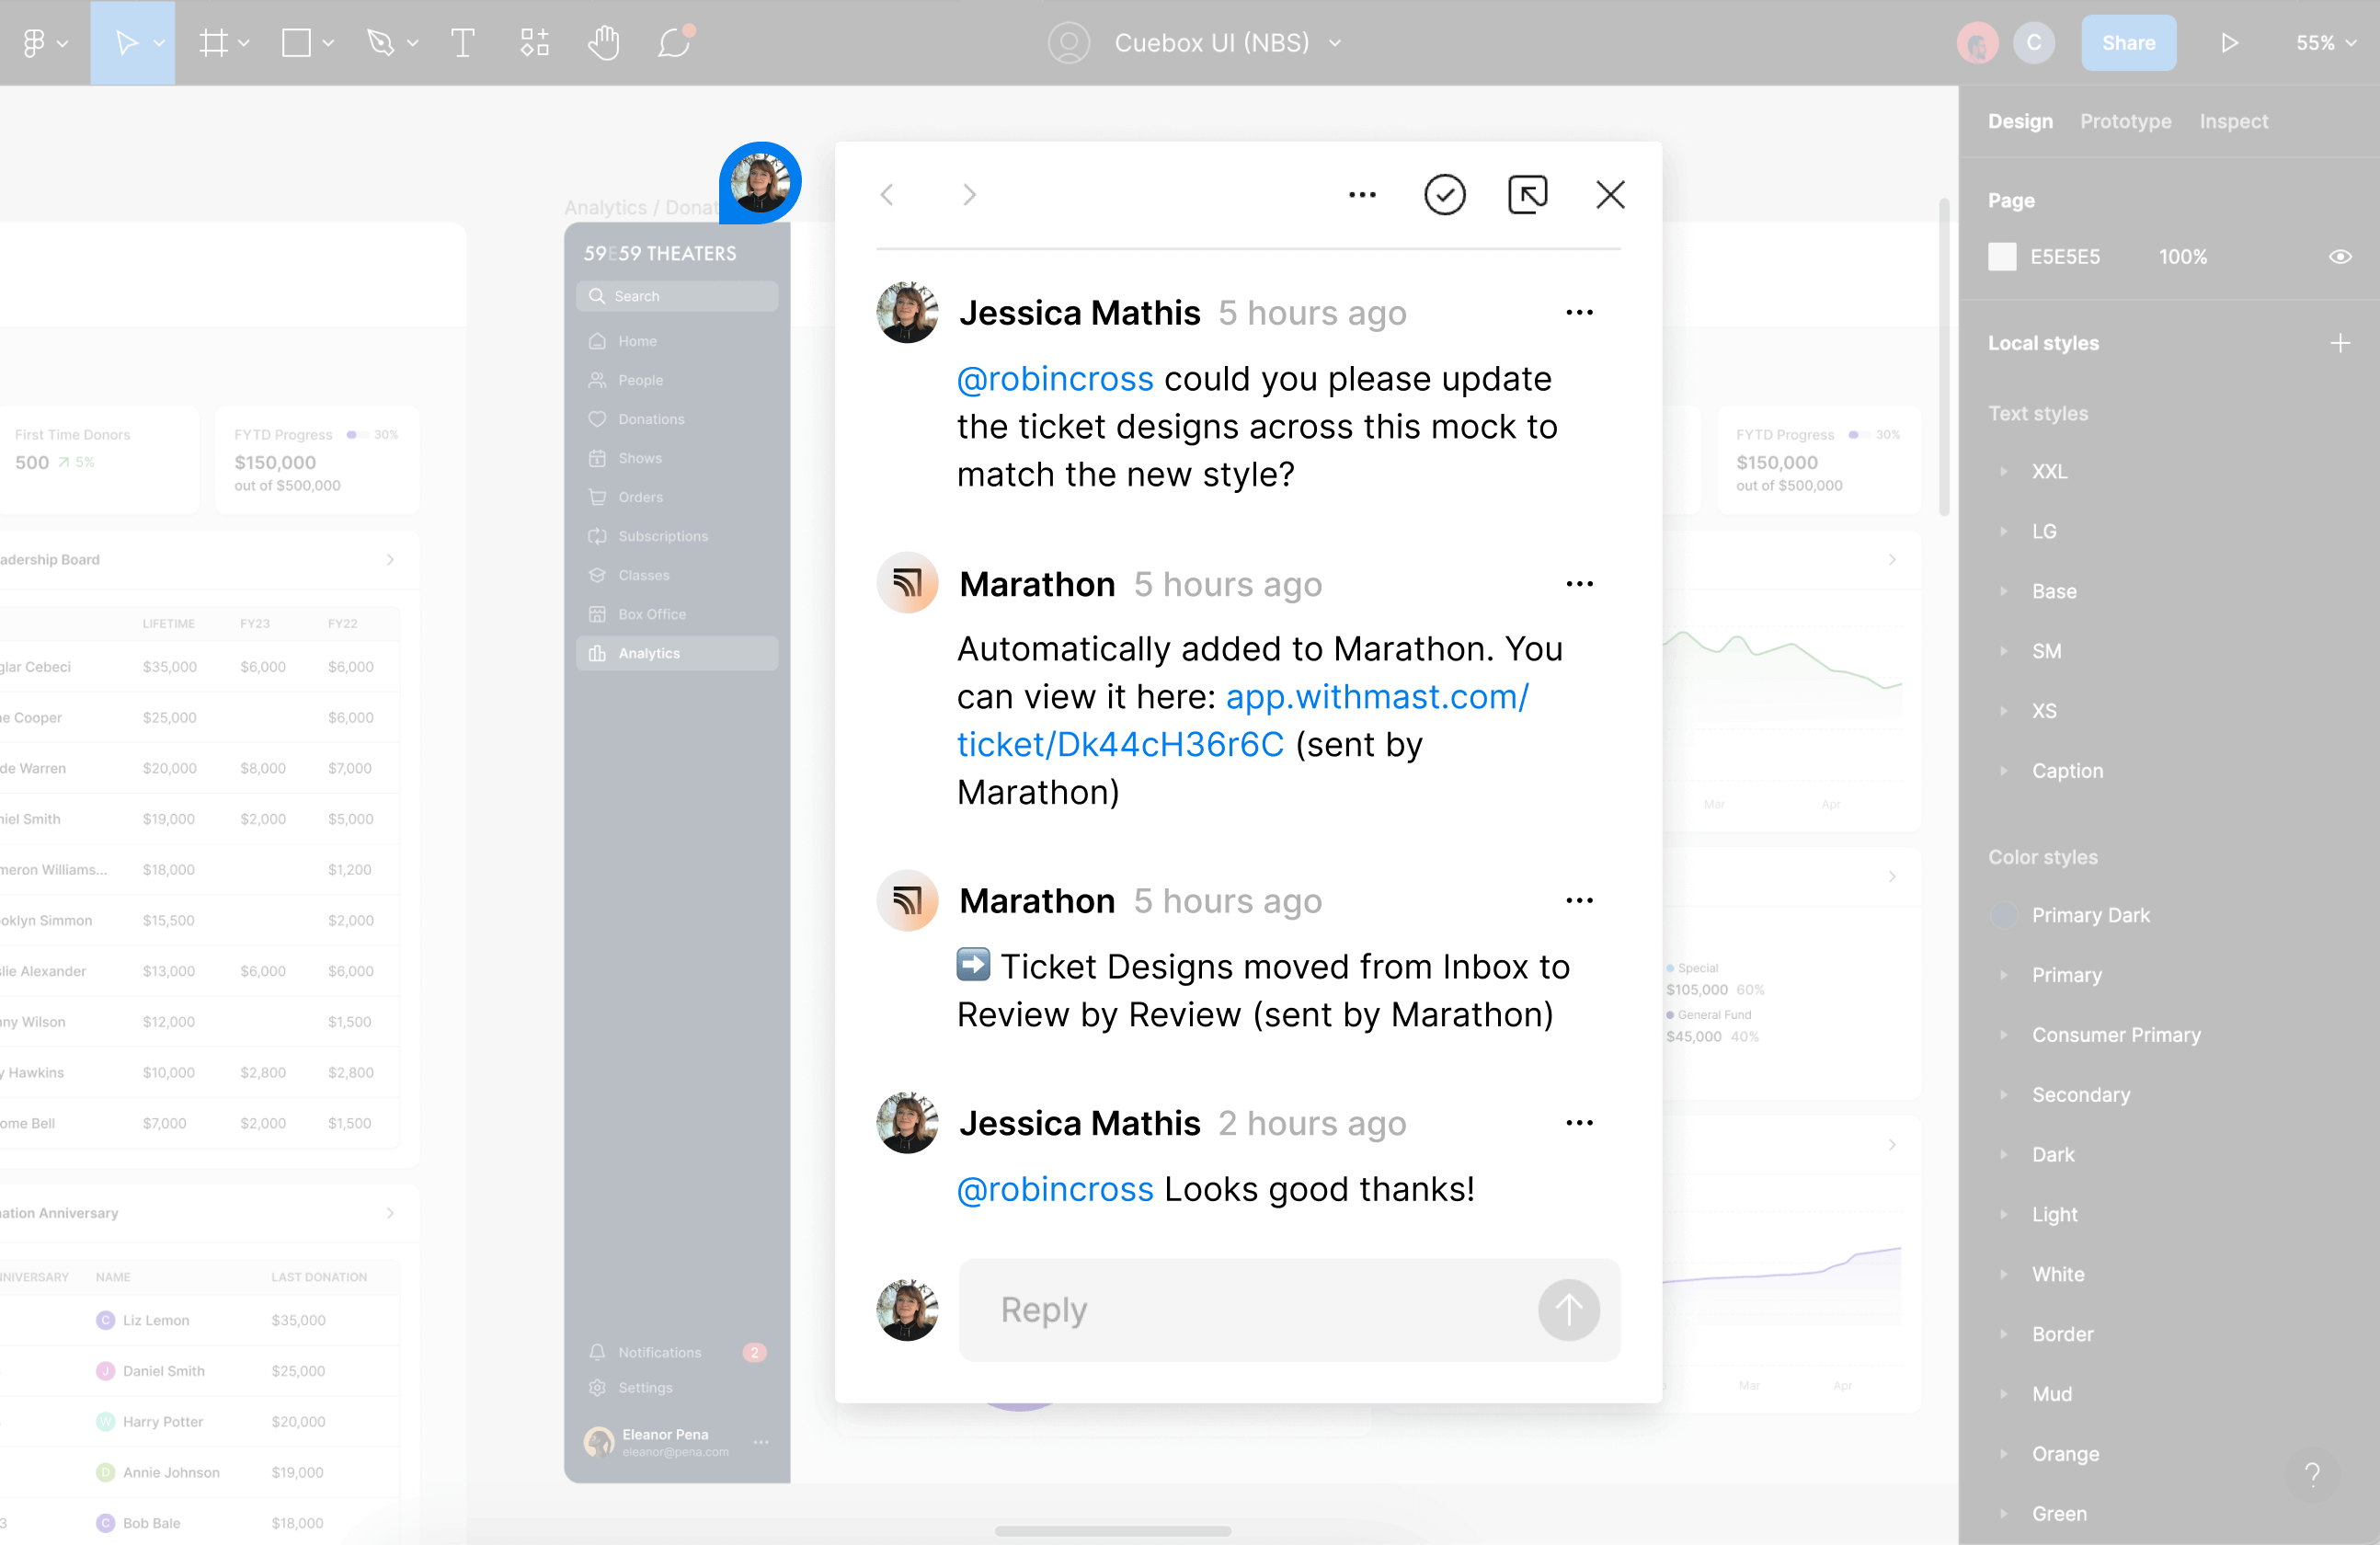This screenshot has height=1545, width=2380.
Task: Click the E5E5E5 page color swatch
Action: [2002, 257]
